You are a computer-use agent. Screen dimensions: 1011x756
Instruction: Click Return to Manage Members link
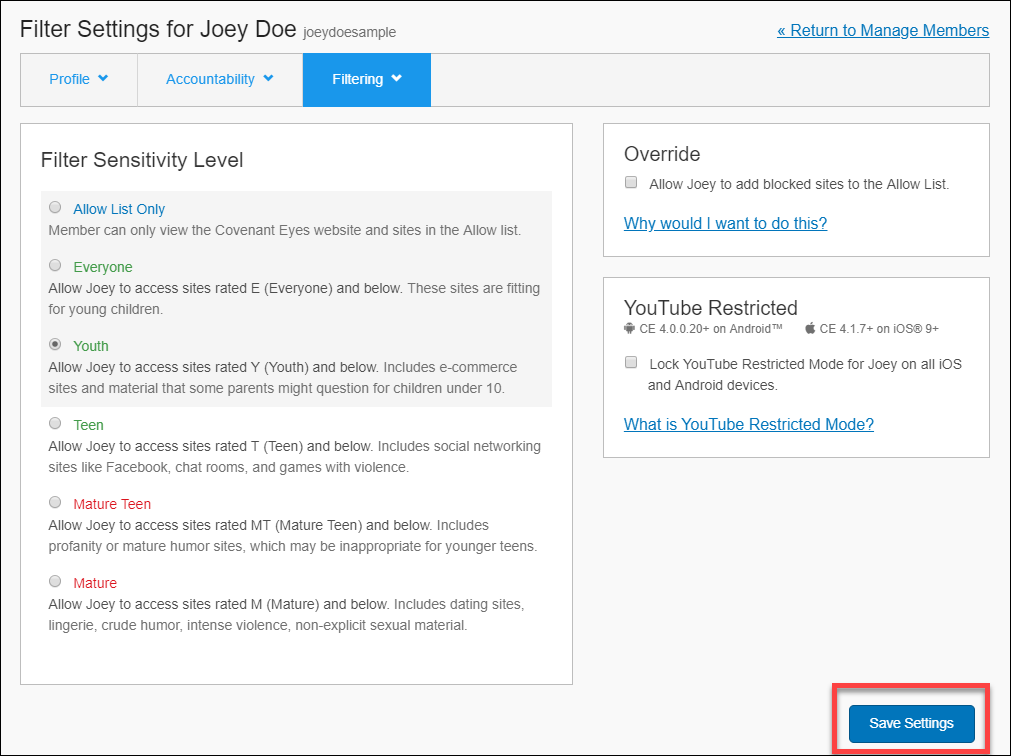click(x=883, y=30)
